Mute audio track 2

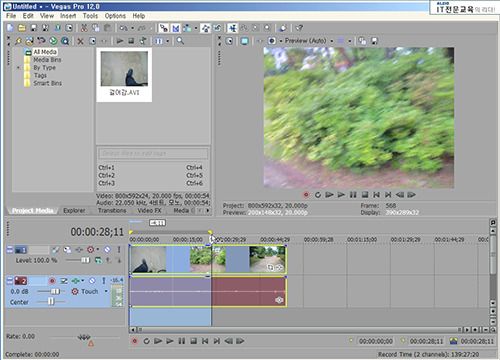[92, 281]
